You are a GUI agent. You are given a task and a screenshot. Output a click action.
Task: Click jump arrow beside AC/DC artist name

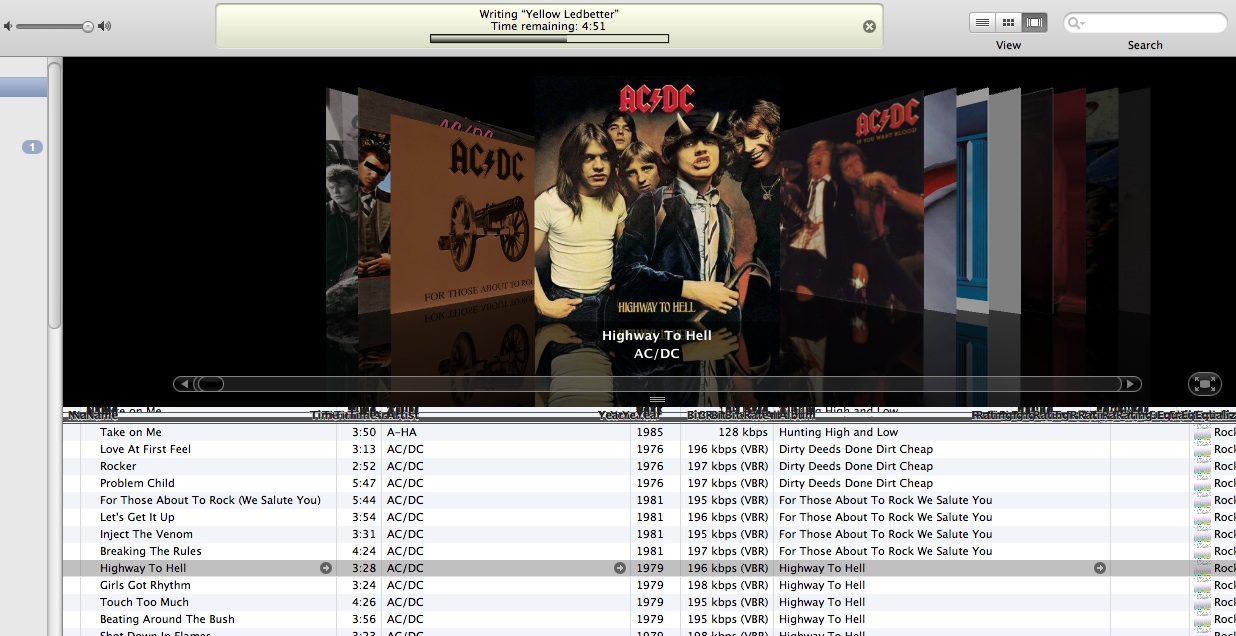coord(618,567)
